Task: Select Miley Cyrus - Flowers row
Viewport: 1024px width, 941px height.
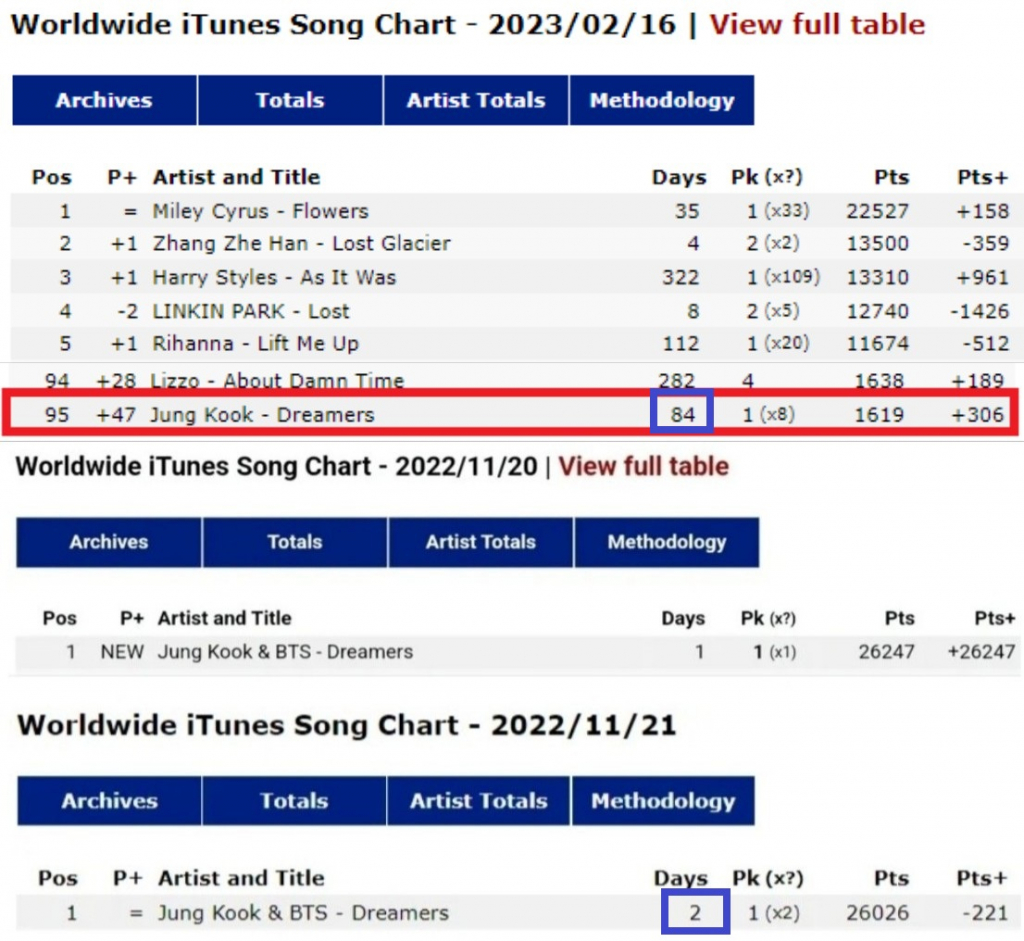Action: click(517, 211)
